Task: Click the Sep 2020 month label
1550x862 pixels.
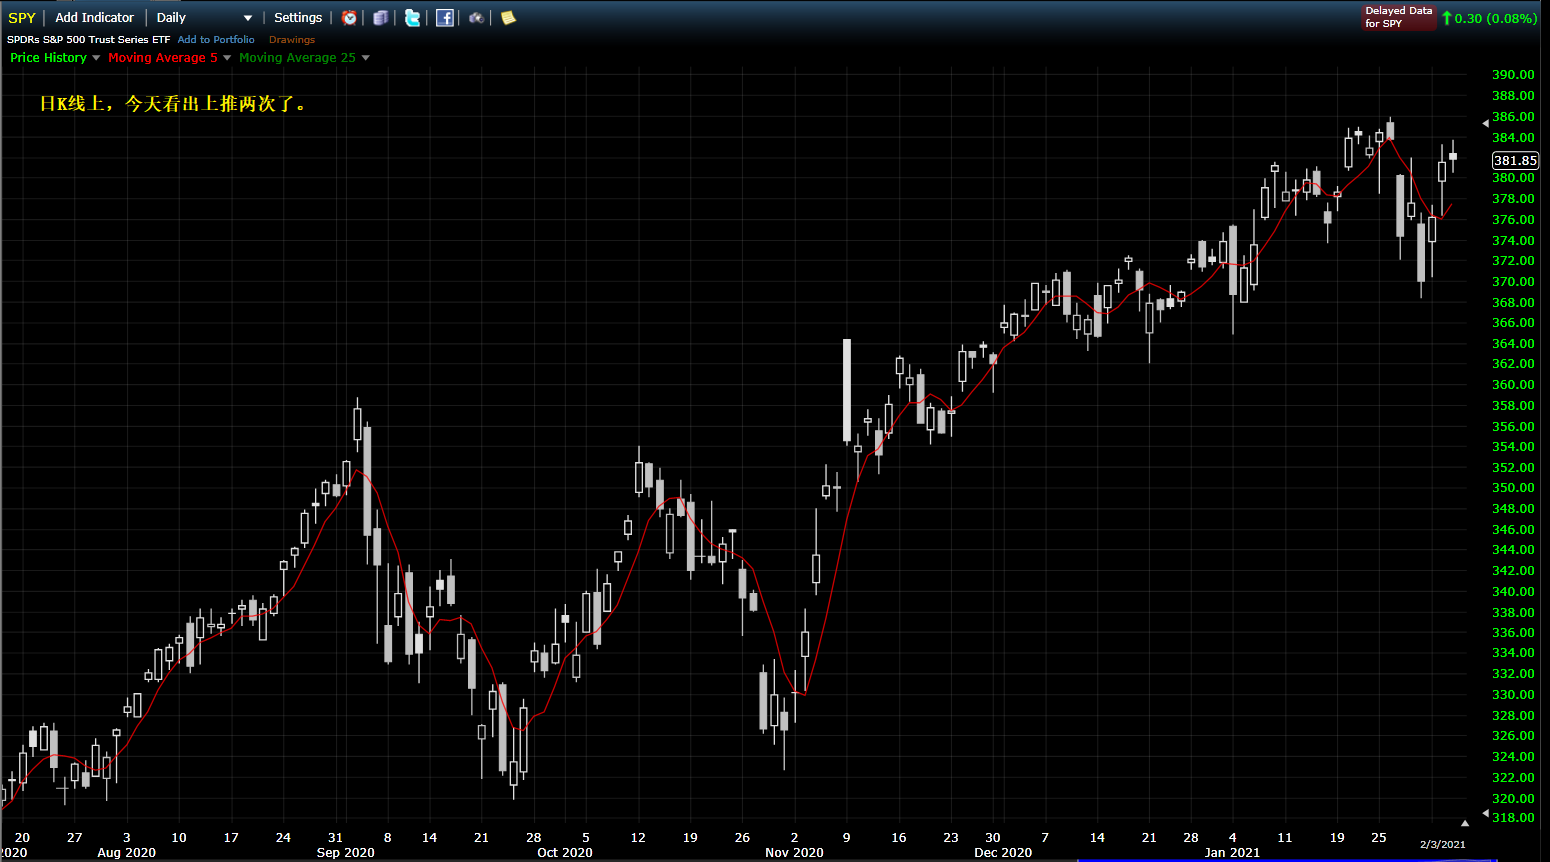Action: pos(345,853)
